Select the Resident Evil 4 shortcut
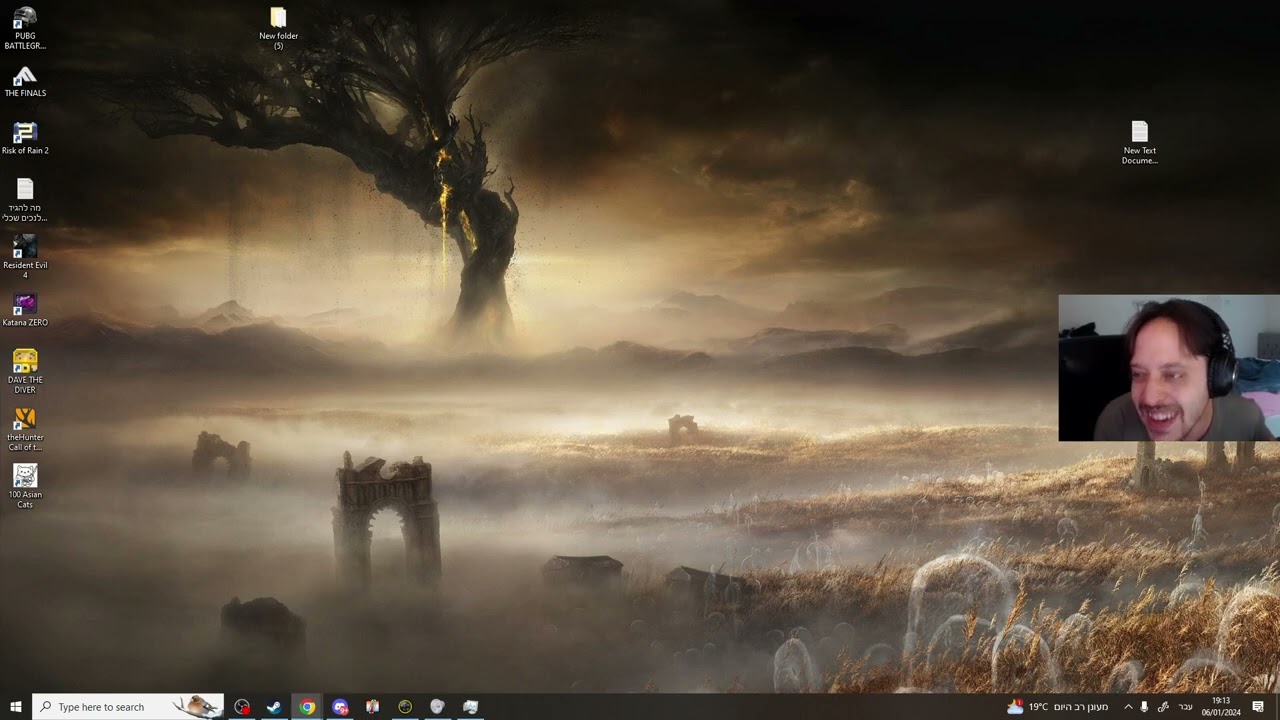Viewport: 1280px width, 720px height. (25, 257)
